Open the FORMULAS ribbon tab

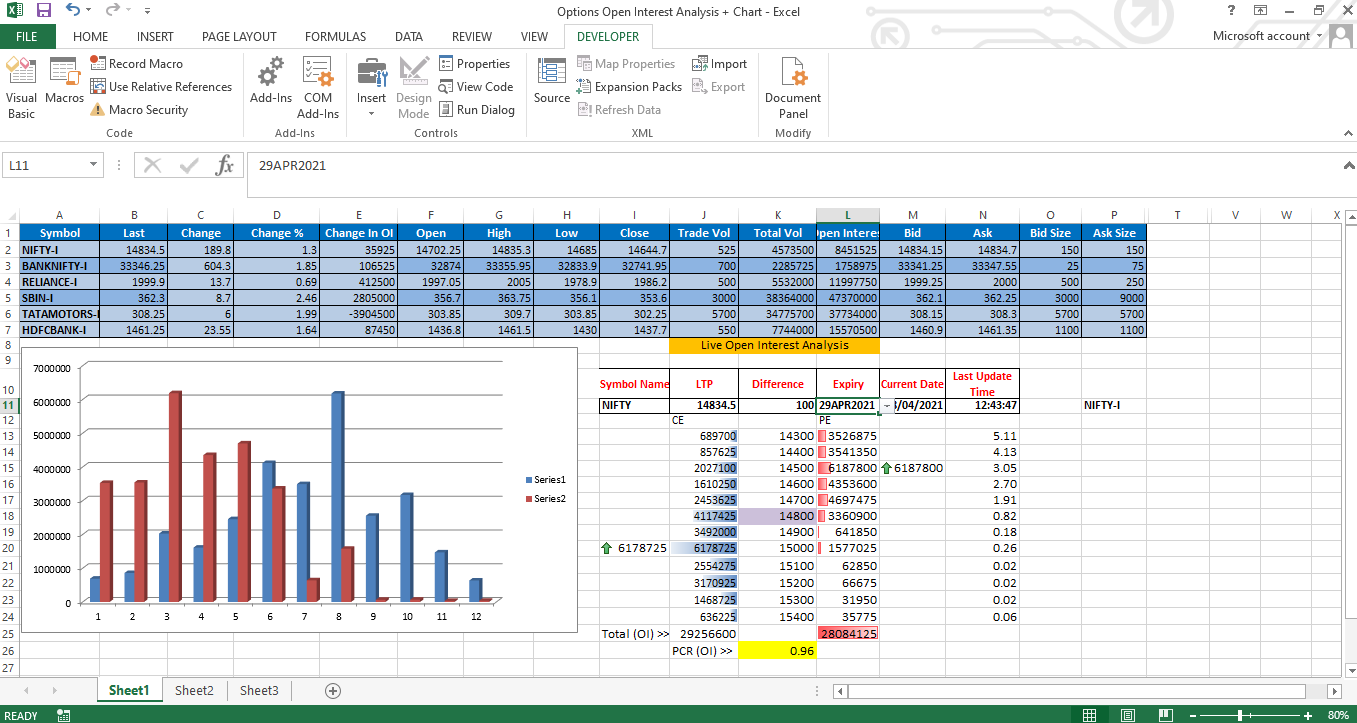335,36
